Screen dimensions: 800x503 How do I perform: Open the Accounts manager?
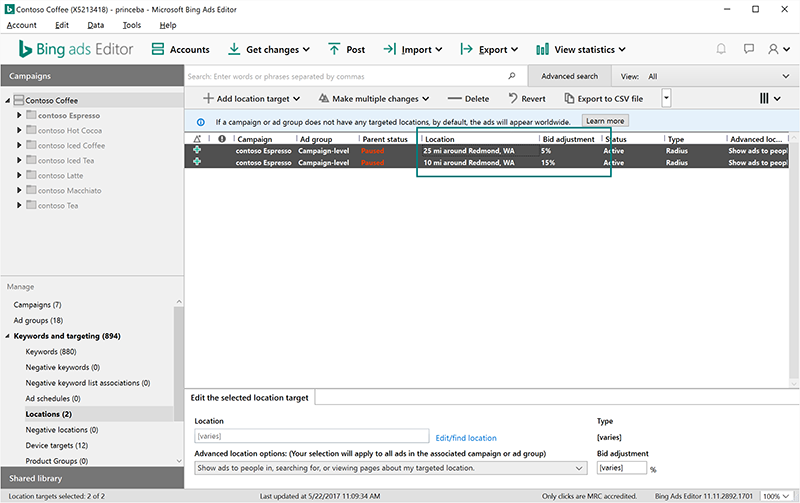coord(181,49)
